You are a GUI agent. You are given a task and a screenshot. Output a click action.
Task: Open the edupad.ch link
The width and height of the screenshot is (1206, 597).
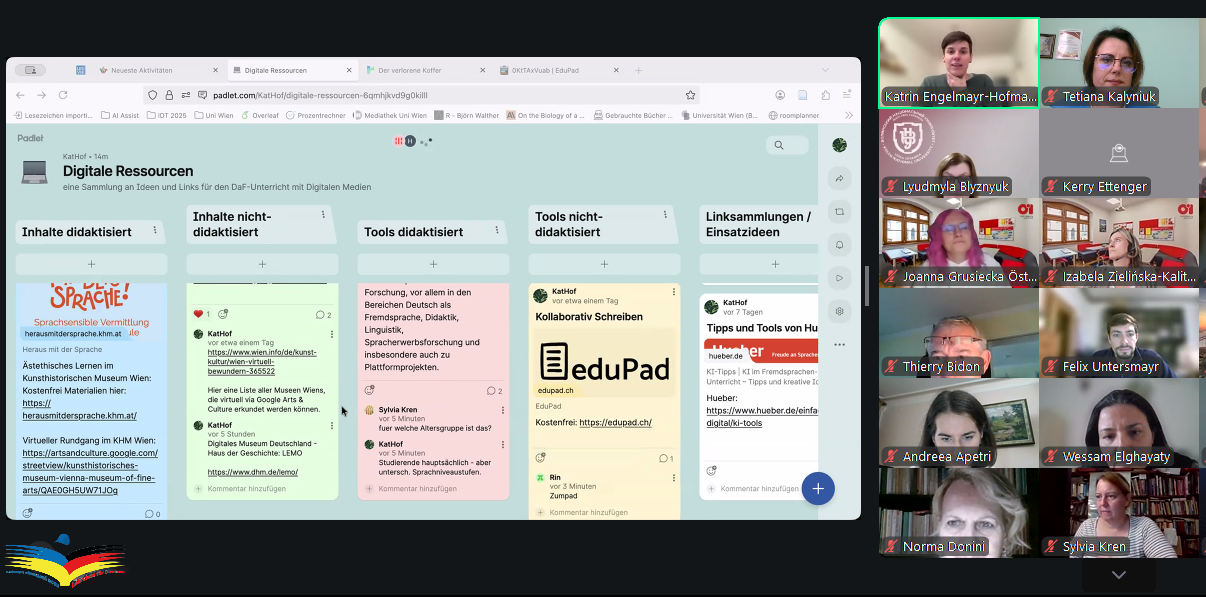[615, 423]
